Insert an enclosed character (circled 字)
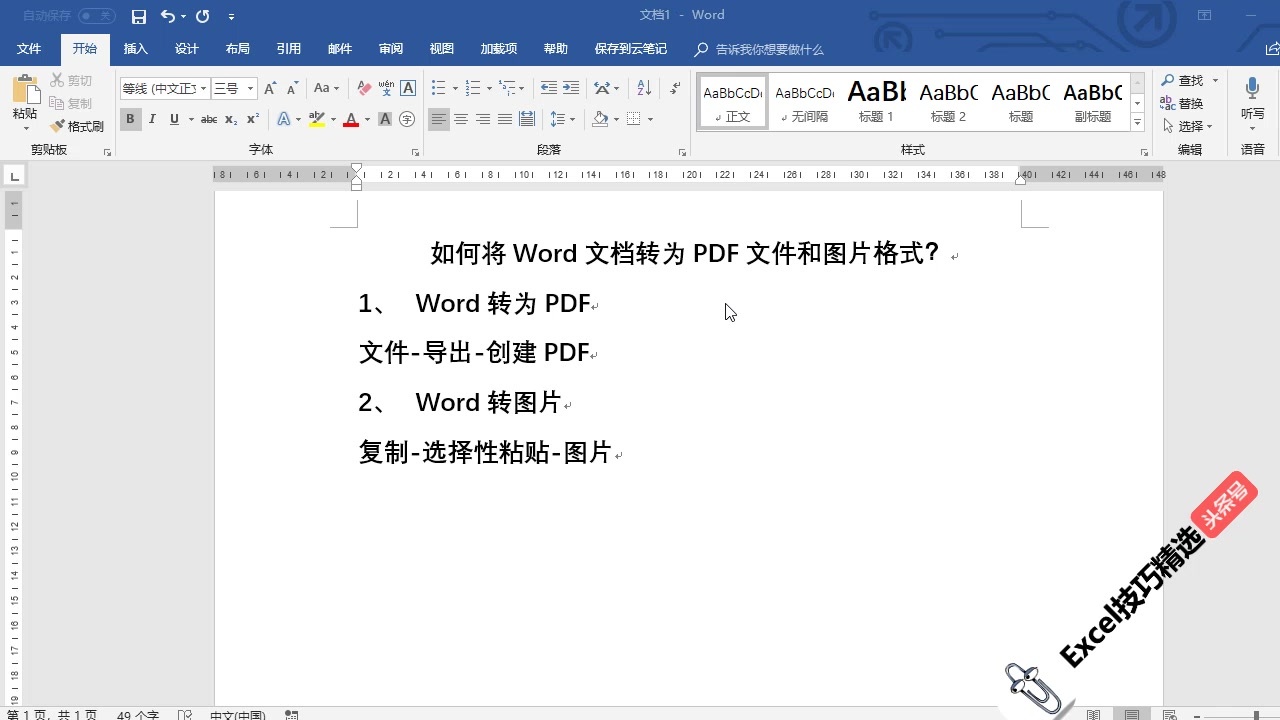 point(407,119)
